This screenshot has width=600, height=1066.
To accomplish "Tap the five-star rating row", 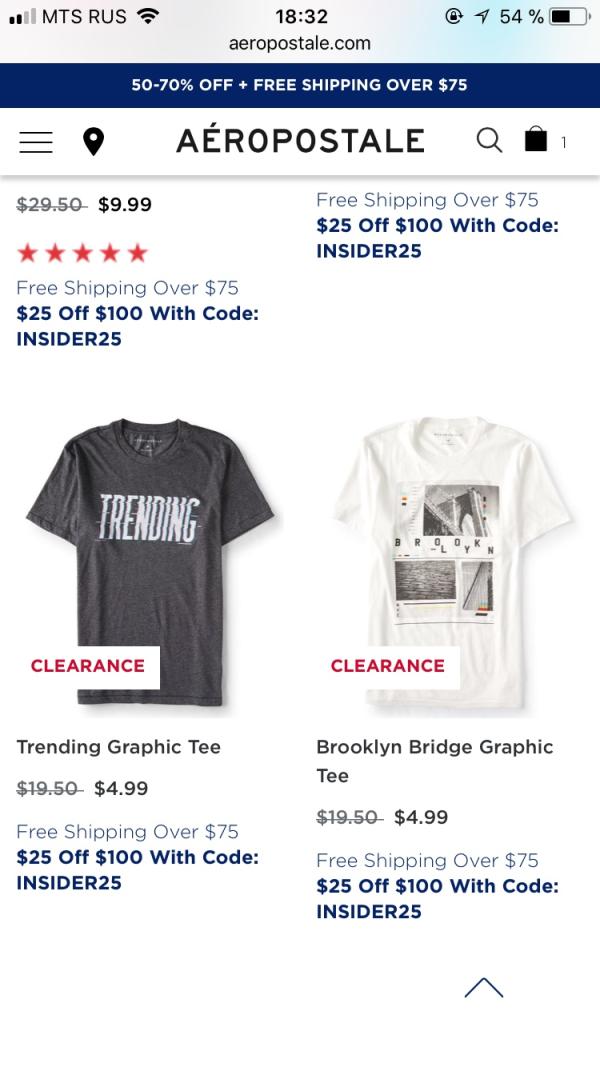I will click(82, 253).
